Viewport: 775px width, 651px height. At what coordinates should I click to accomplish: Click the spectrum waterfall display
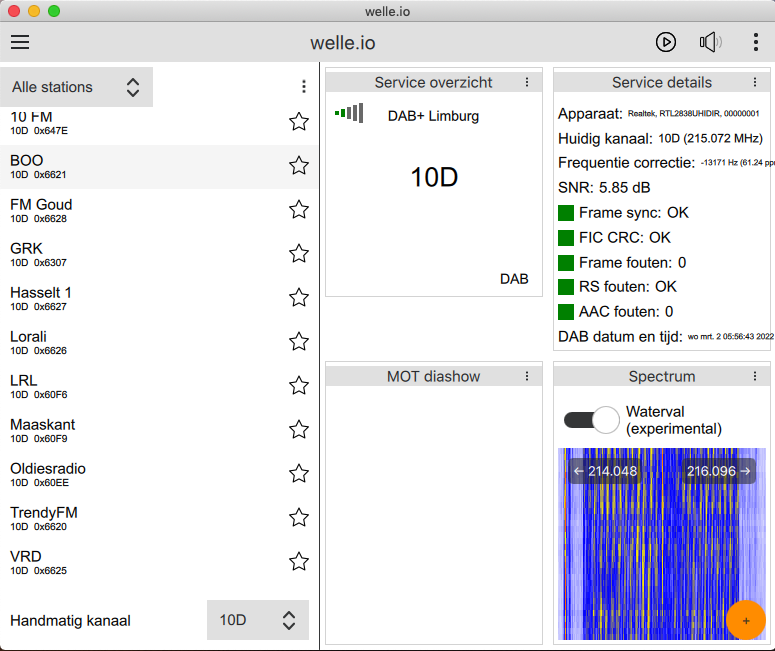pos(662,544)
